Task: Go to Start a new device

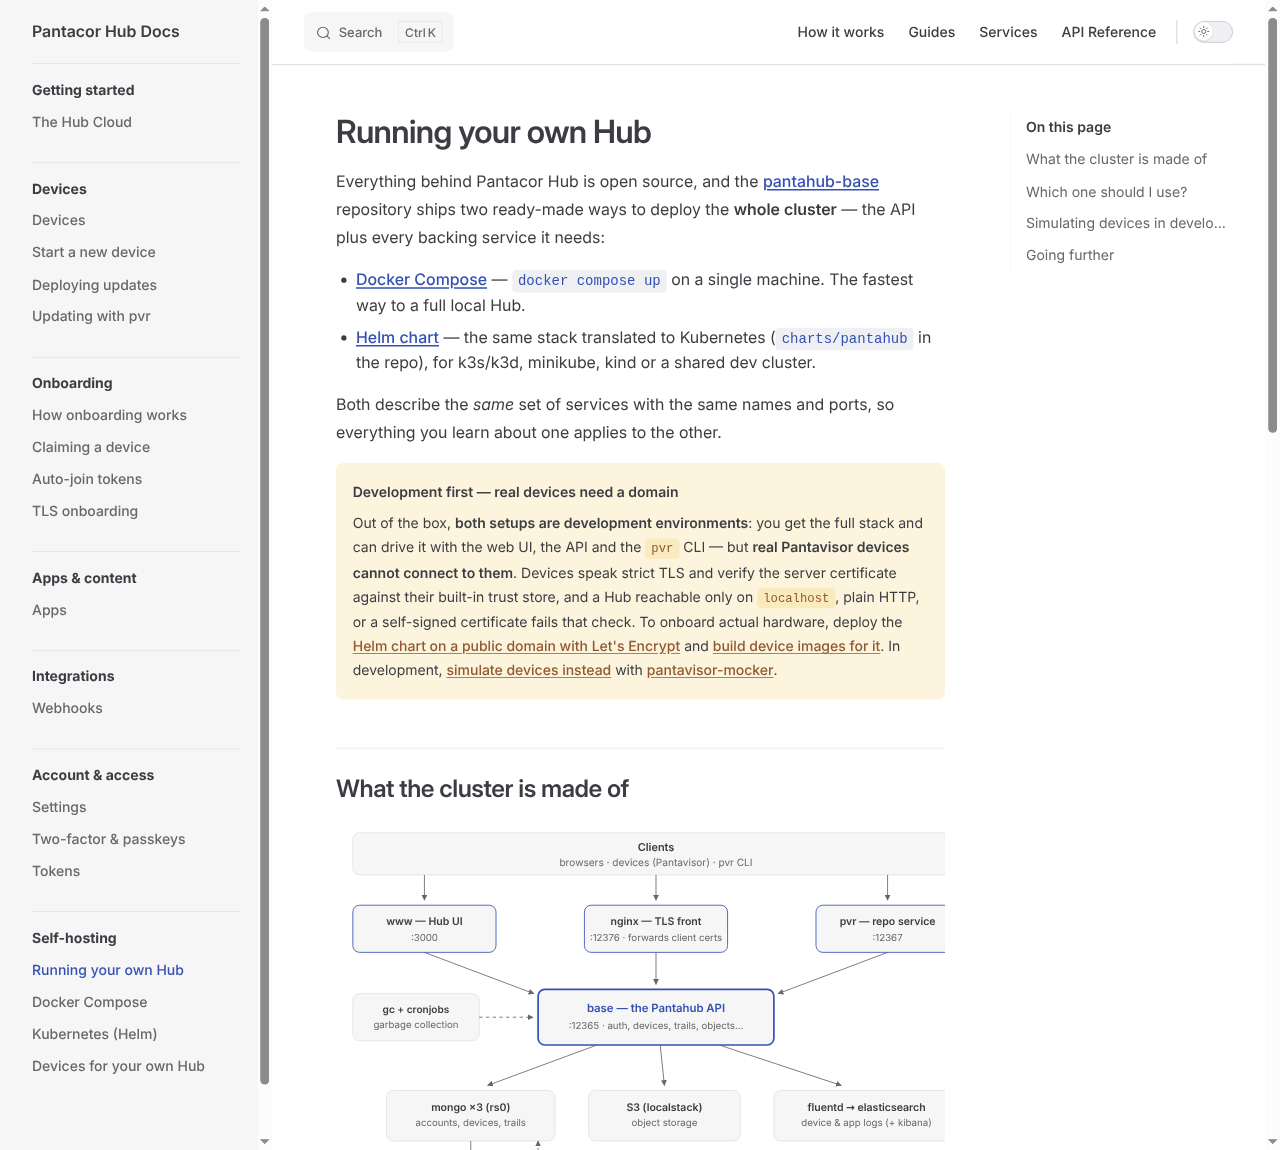Action: click(94, 252)
